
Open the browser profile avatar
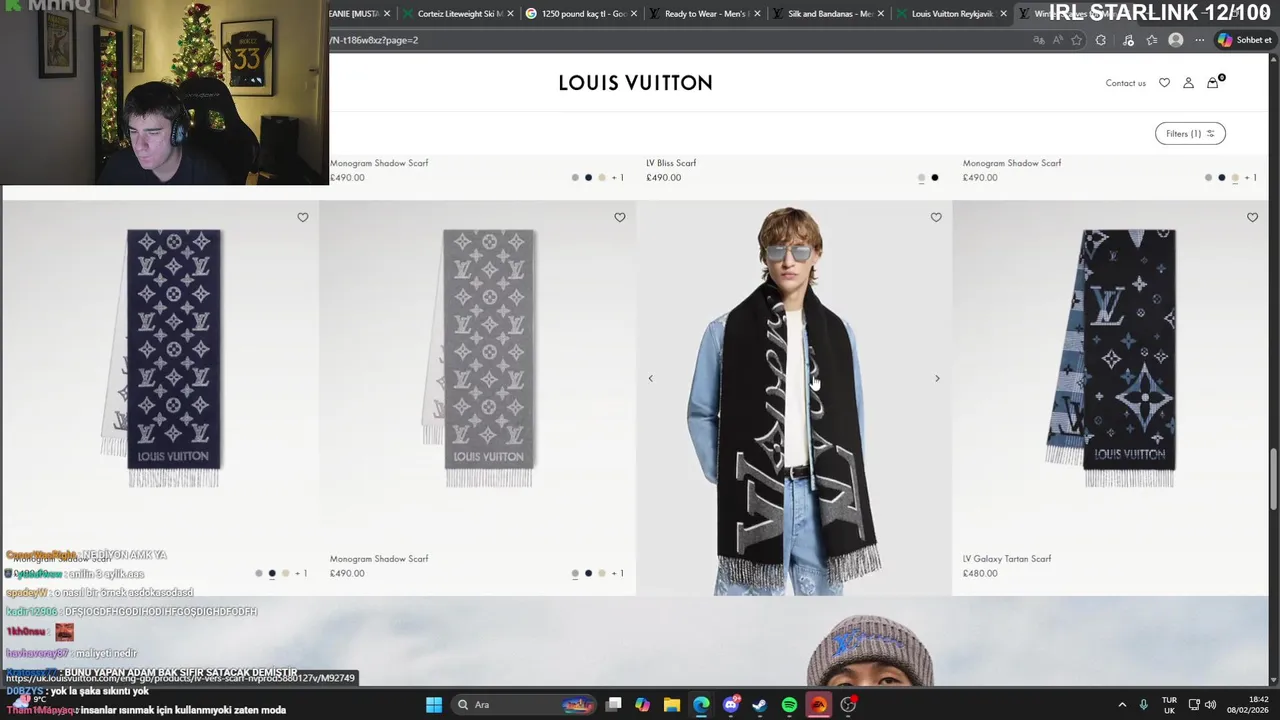click(1176, 40)
